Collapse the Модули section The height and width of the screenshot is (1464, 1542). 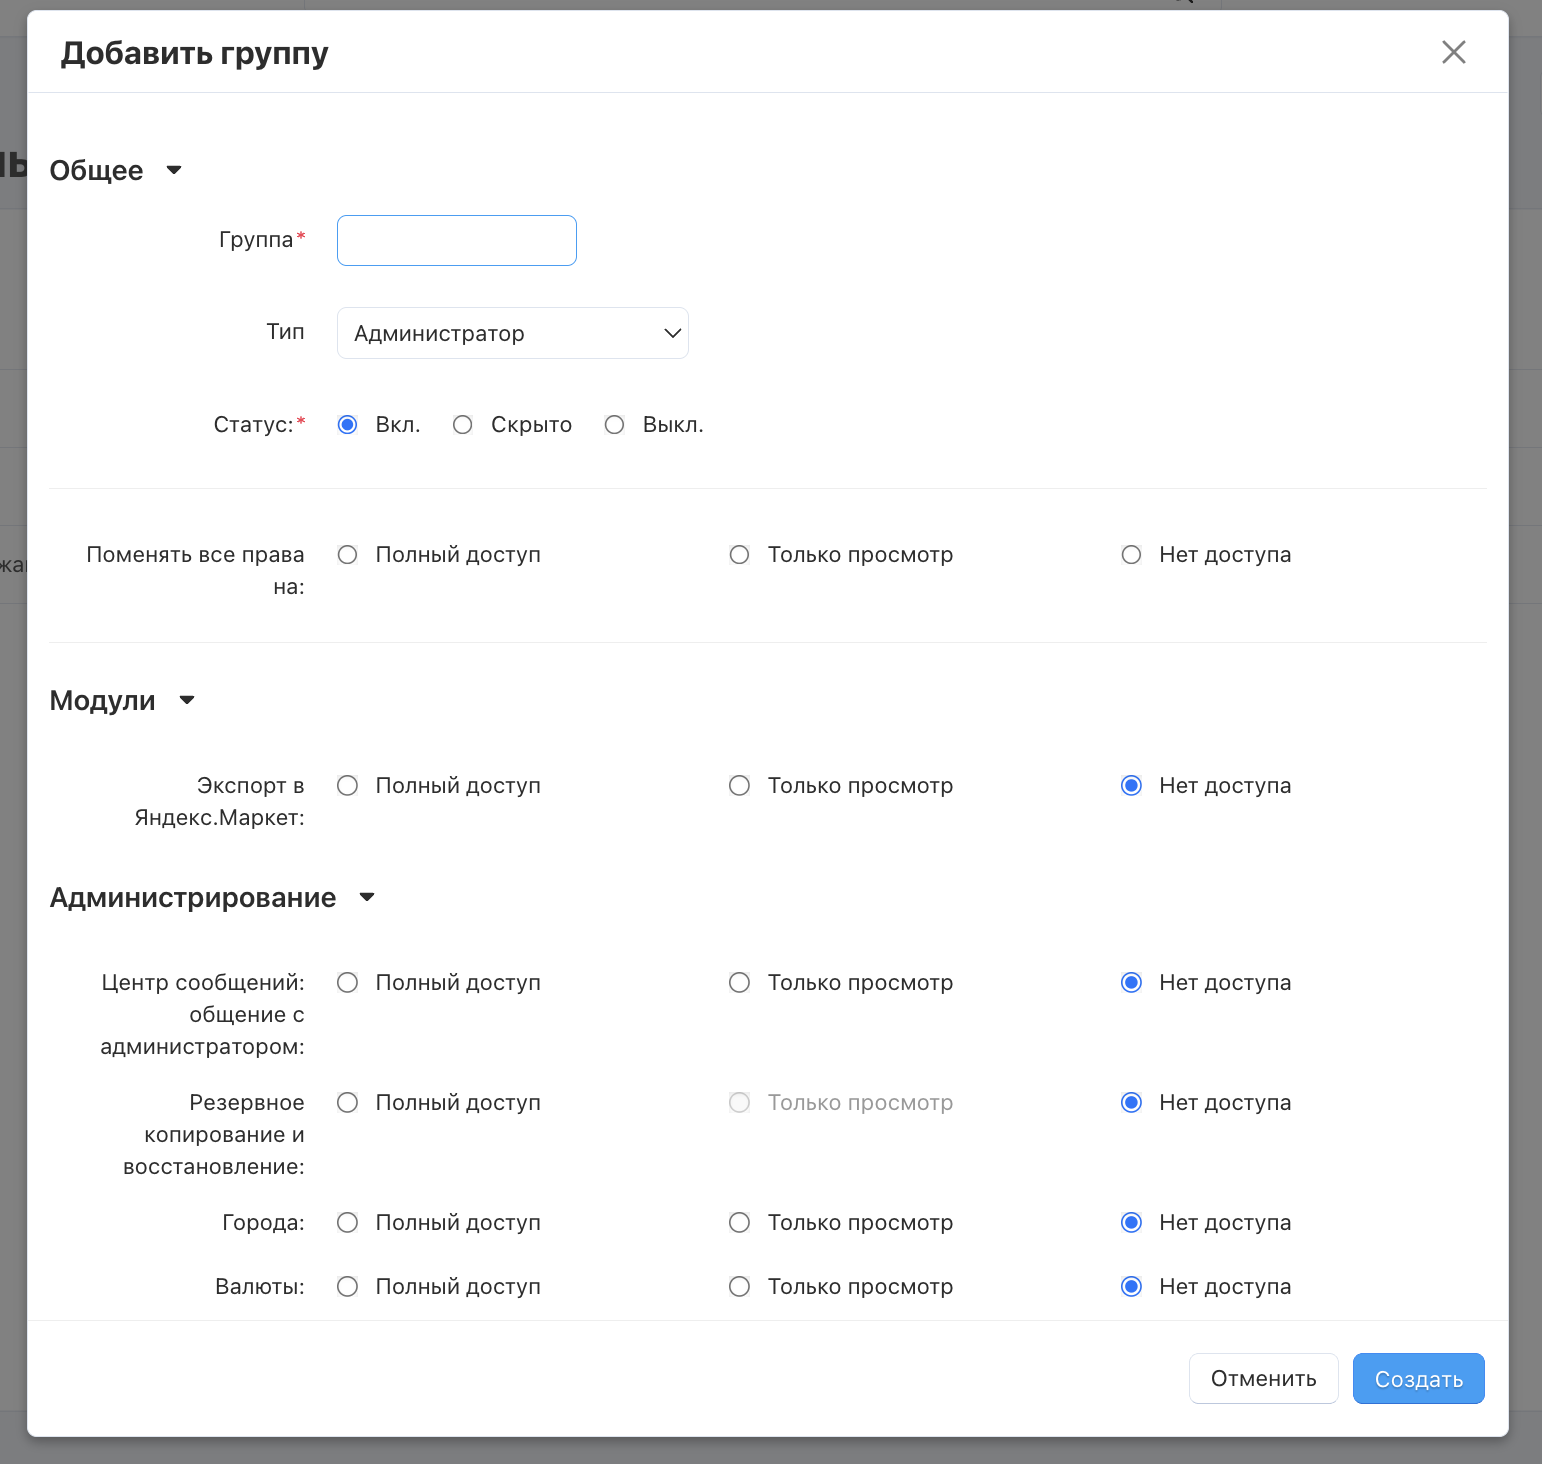point(186,700)
